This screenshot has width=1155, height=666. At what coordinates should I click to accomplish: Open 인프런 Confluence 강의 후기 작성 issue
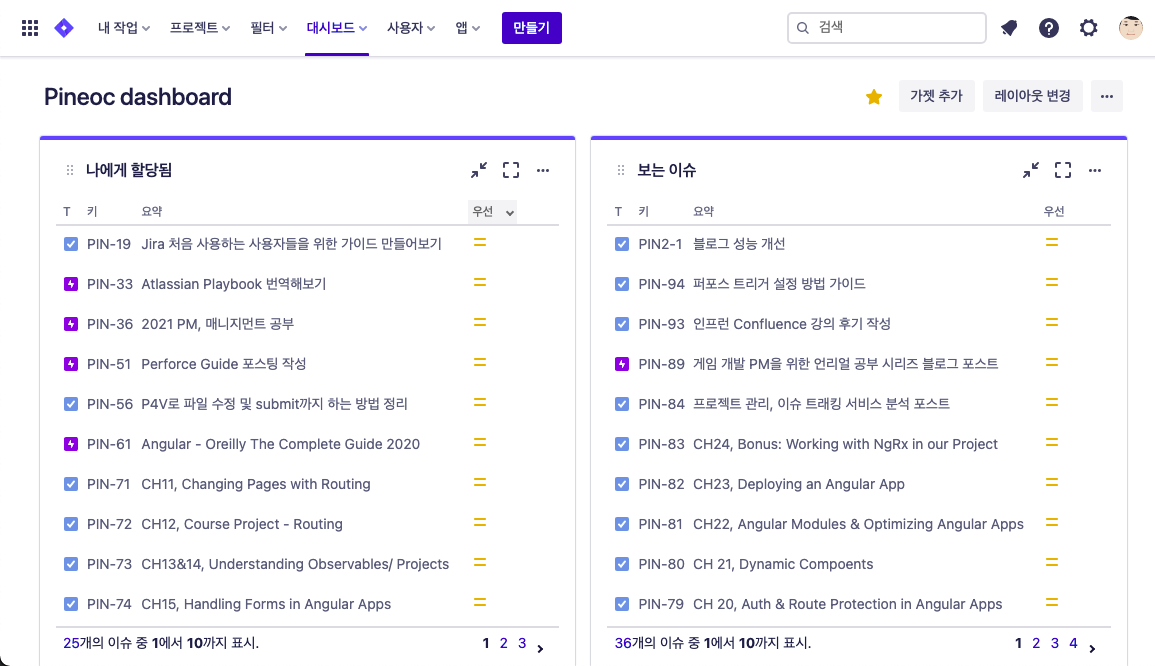[792, 324]
